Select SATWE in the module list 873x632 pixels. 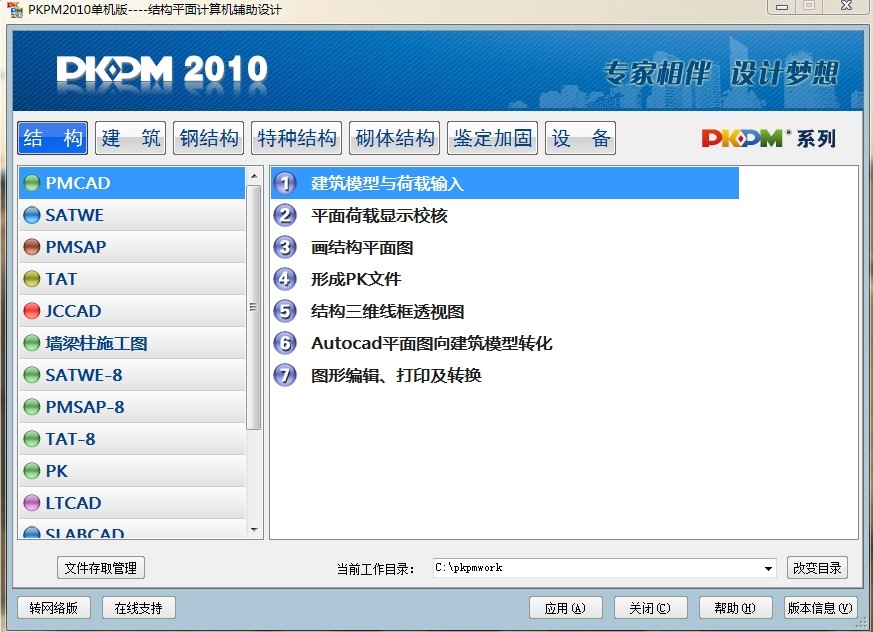pyautogui.click(x=132, y=215)
